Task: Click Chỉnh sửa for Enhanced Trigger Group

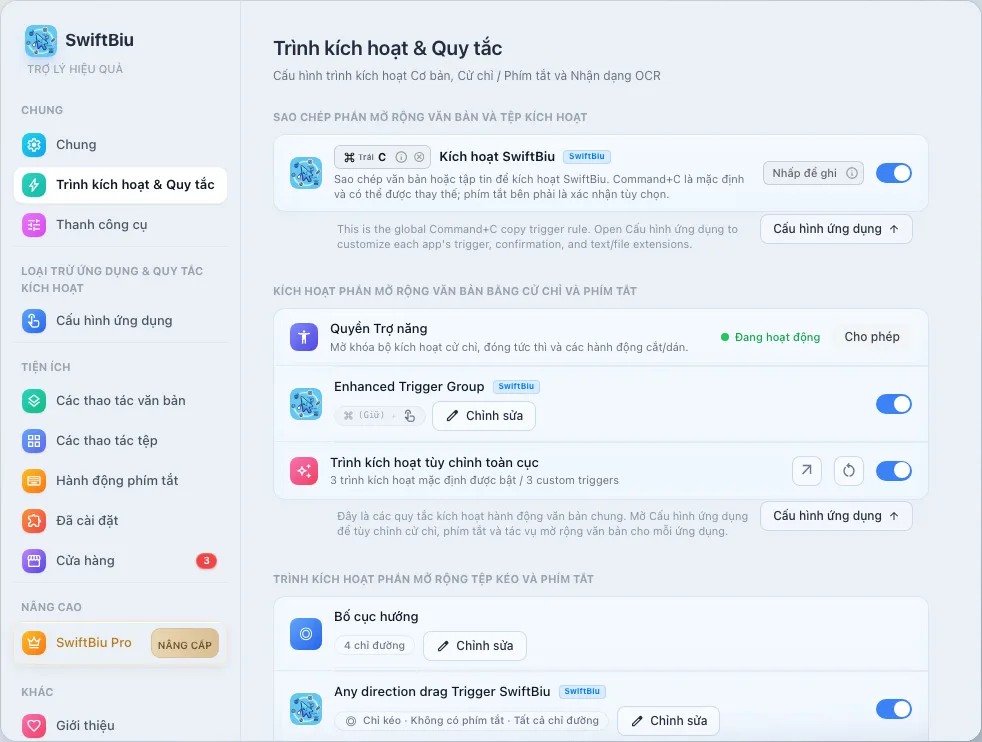Action: coord(483,416)
